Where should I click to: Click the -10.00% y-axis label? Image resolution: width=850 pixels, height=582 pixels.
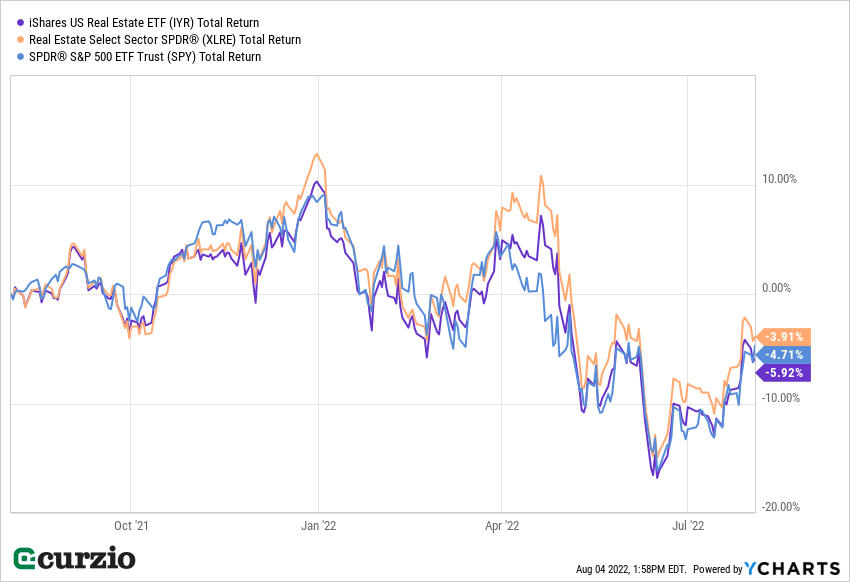tap(779, 398)
